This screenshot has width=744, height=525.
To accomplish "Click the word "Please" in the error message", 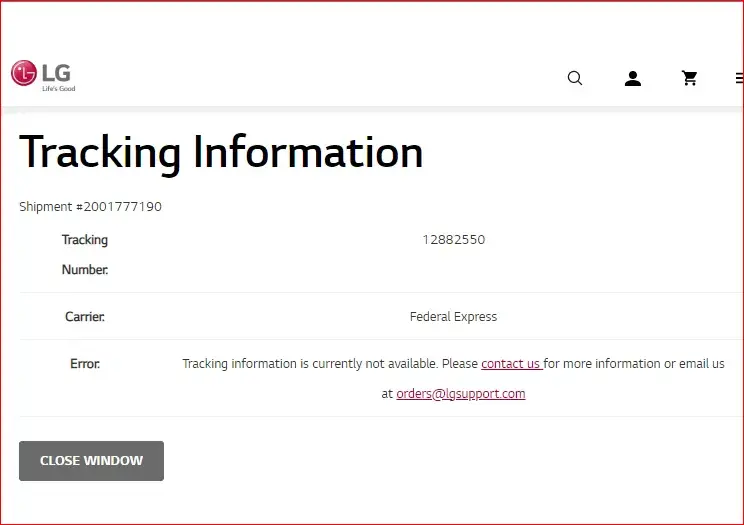I will pos(459,364).
